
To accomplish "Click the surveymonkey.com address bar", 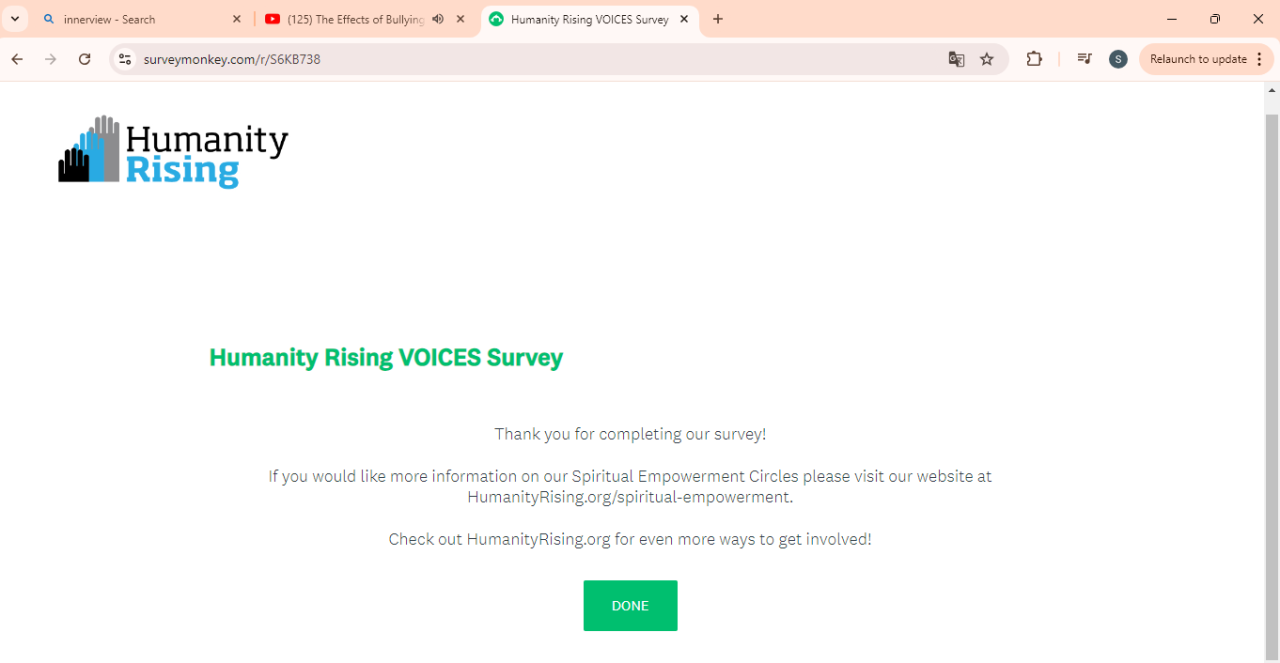I will coord(500,59).
